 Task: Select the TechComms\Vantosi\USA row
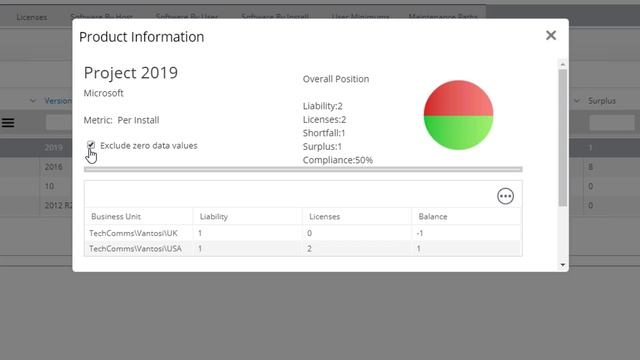pyautogui.click(x=303, y=249)
